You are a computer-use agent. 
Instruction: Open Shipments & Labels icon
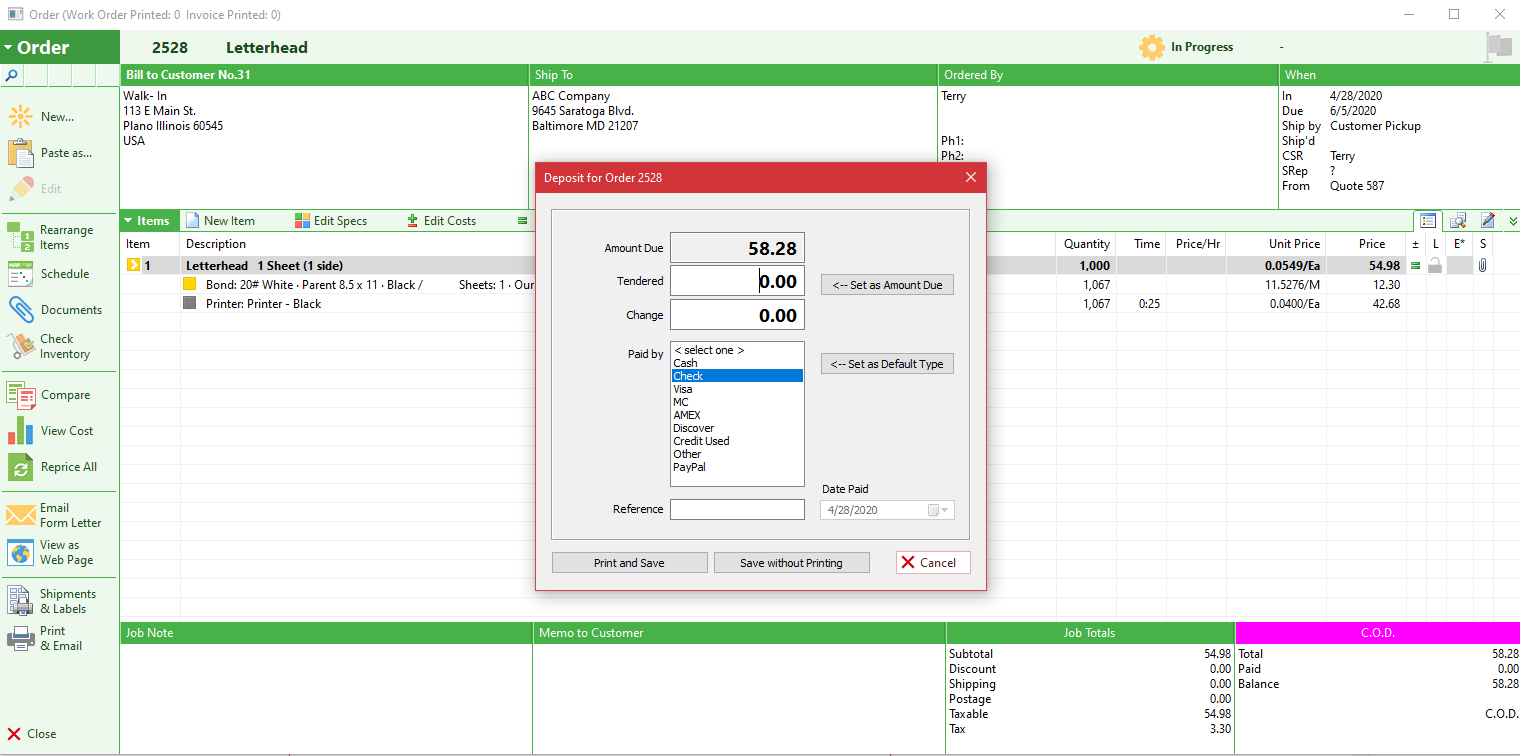pos(20,601)
